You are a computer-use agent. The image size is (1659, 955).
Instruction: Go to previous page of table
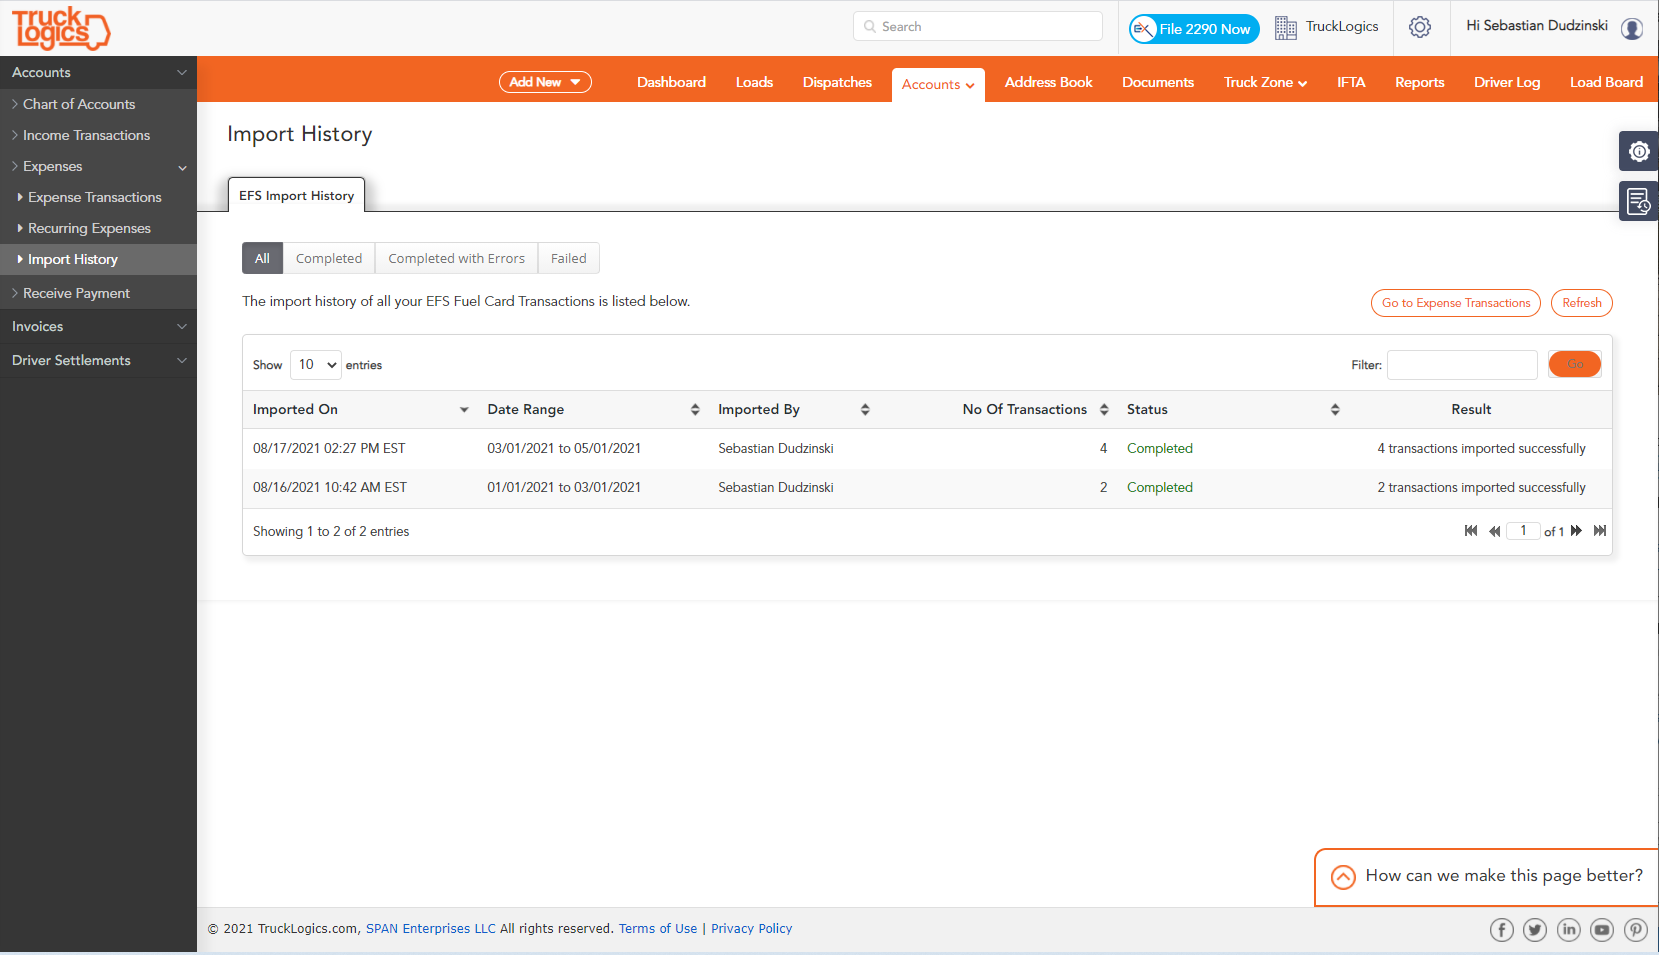point(1495,531)
